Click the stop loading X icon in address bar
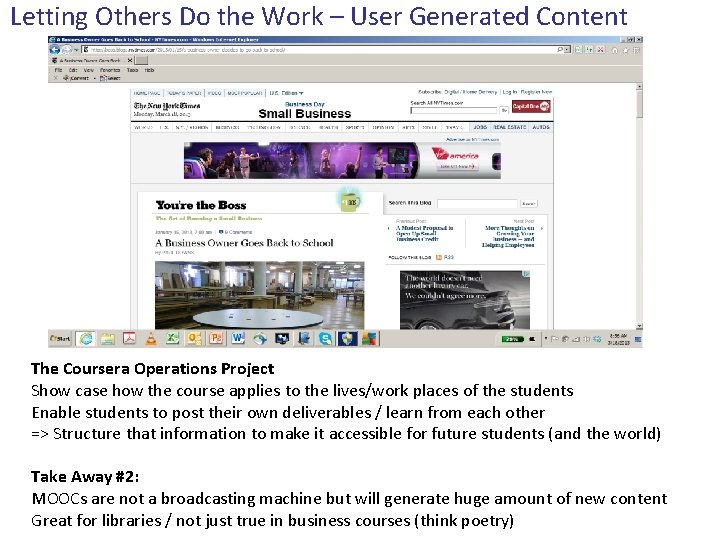 (600, 49)
